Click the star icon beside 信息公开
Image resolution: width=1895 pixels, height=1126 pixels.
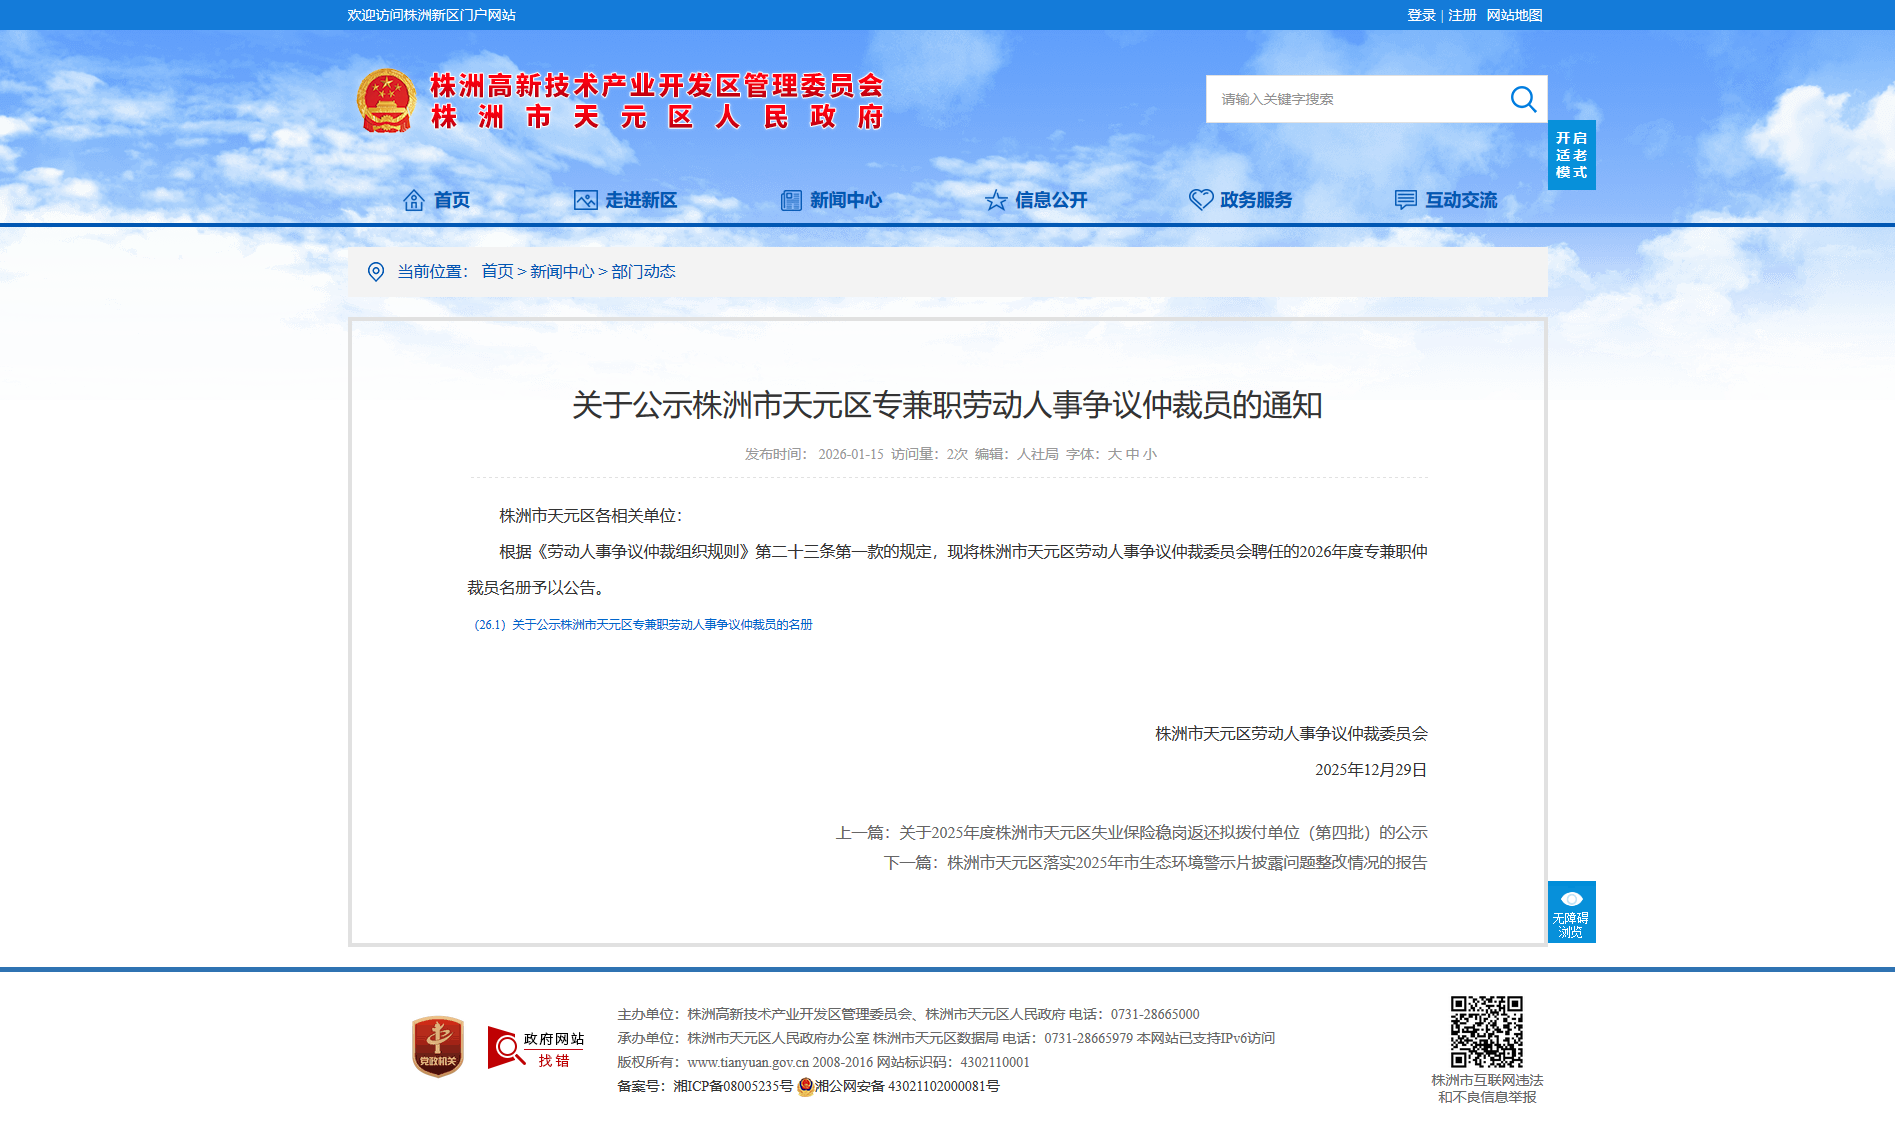click(x=995, y=200)
